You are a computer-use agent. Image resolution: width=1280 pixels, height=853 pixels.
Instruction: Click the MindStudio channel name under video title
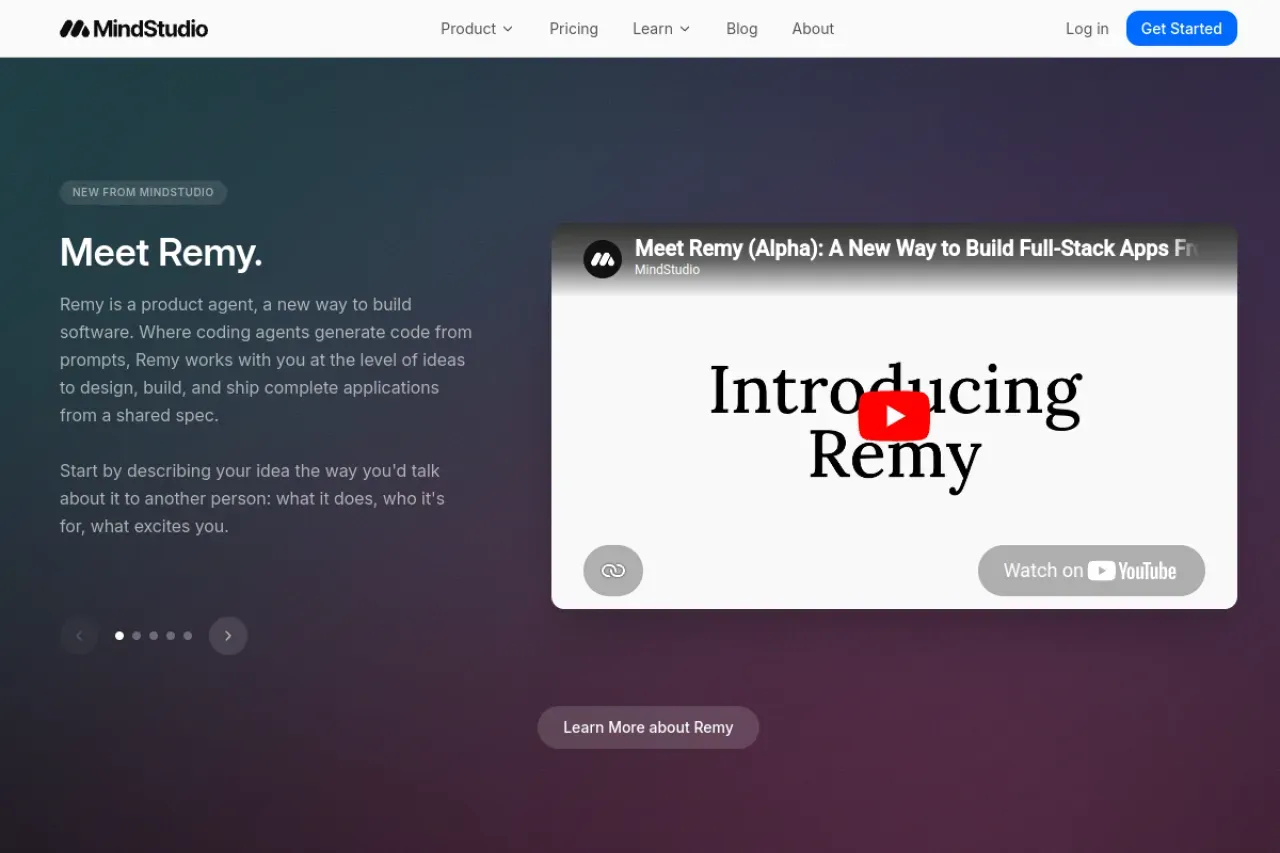pyautogui.click(x=667, y=270)
